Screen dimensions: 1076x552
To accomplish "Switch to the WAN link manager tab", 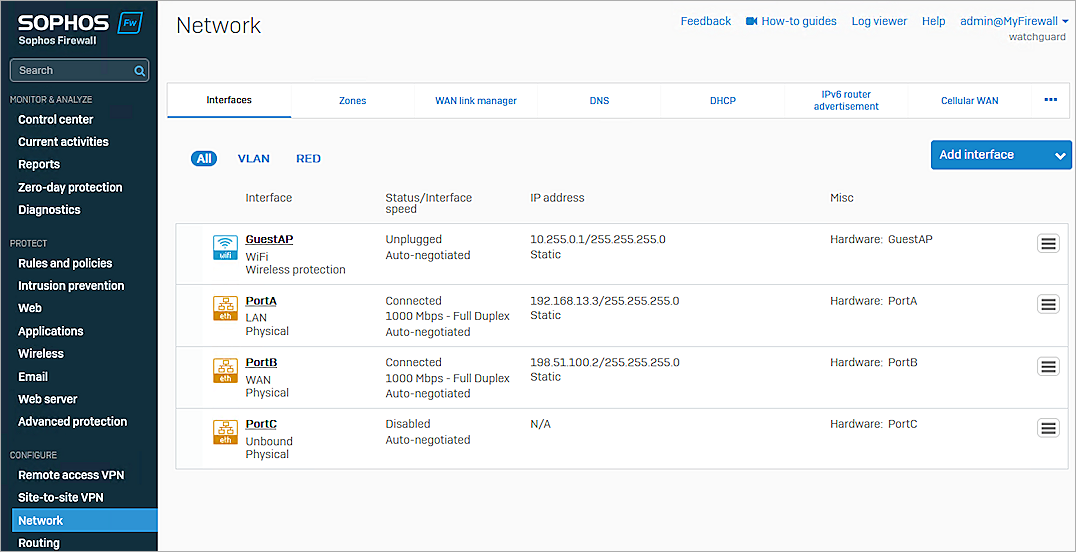I will (x=476, y=101).
